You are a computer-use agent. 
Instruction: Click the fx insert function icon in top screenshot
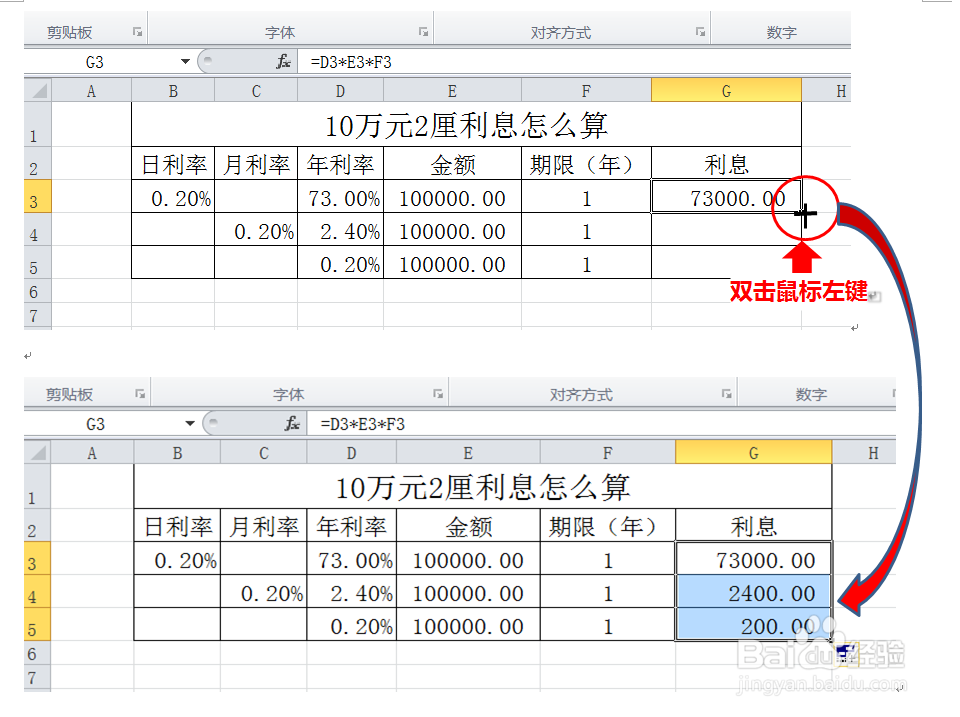pyautogui.click(x=283, y=61)
